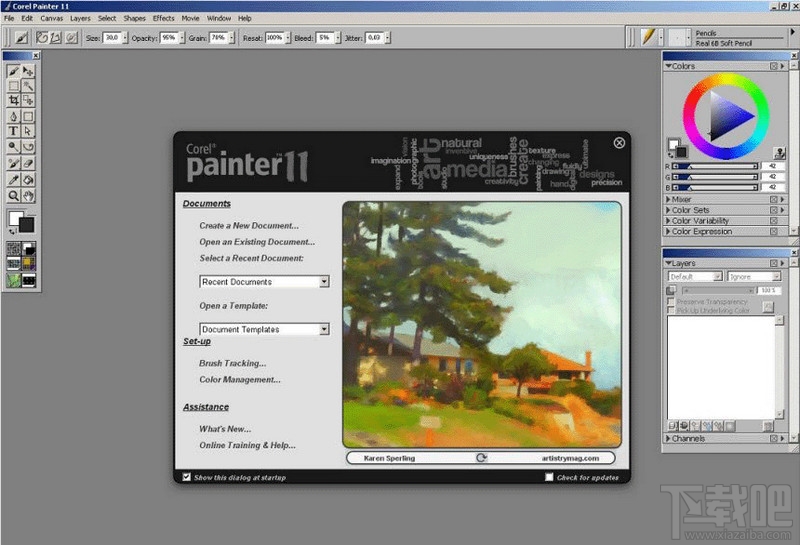The image size is (800, 545).
Task: Select the Crop tool
Action: click(x=14, y=100)
